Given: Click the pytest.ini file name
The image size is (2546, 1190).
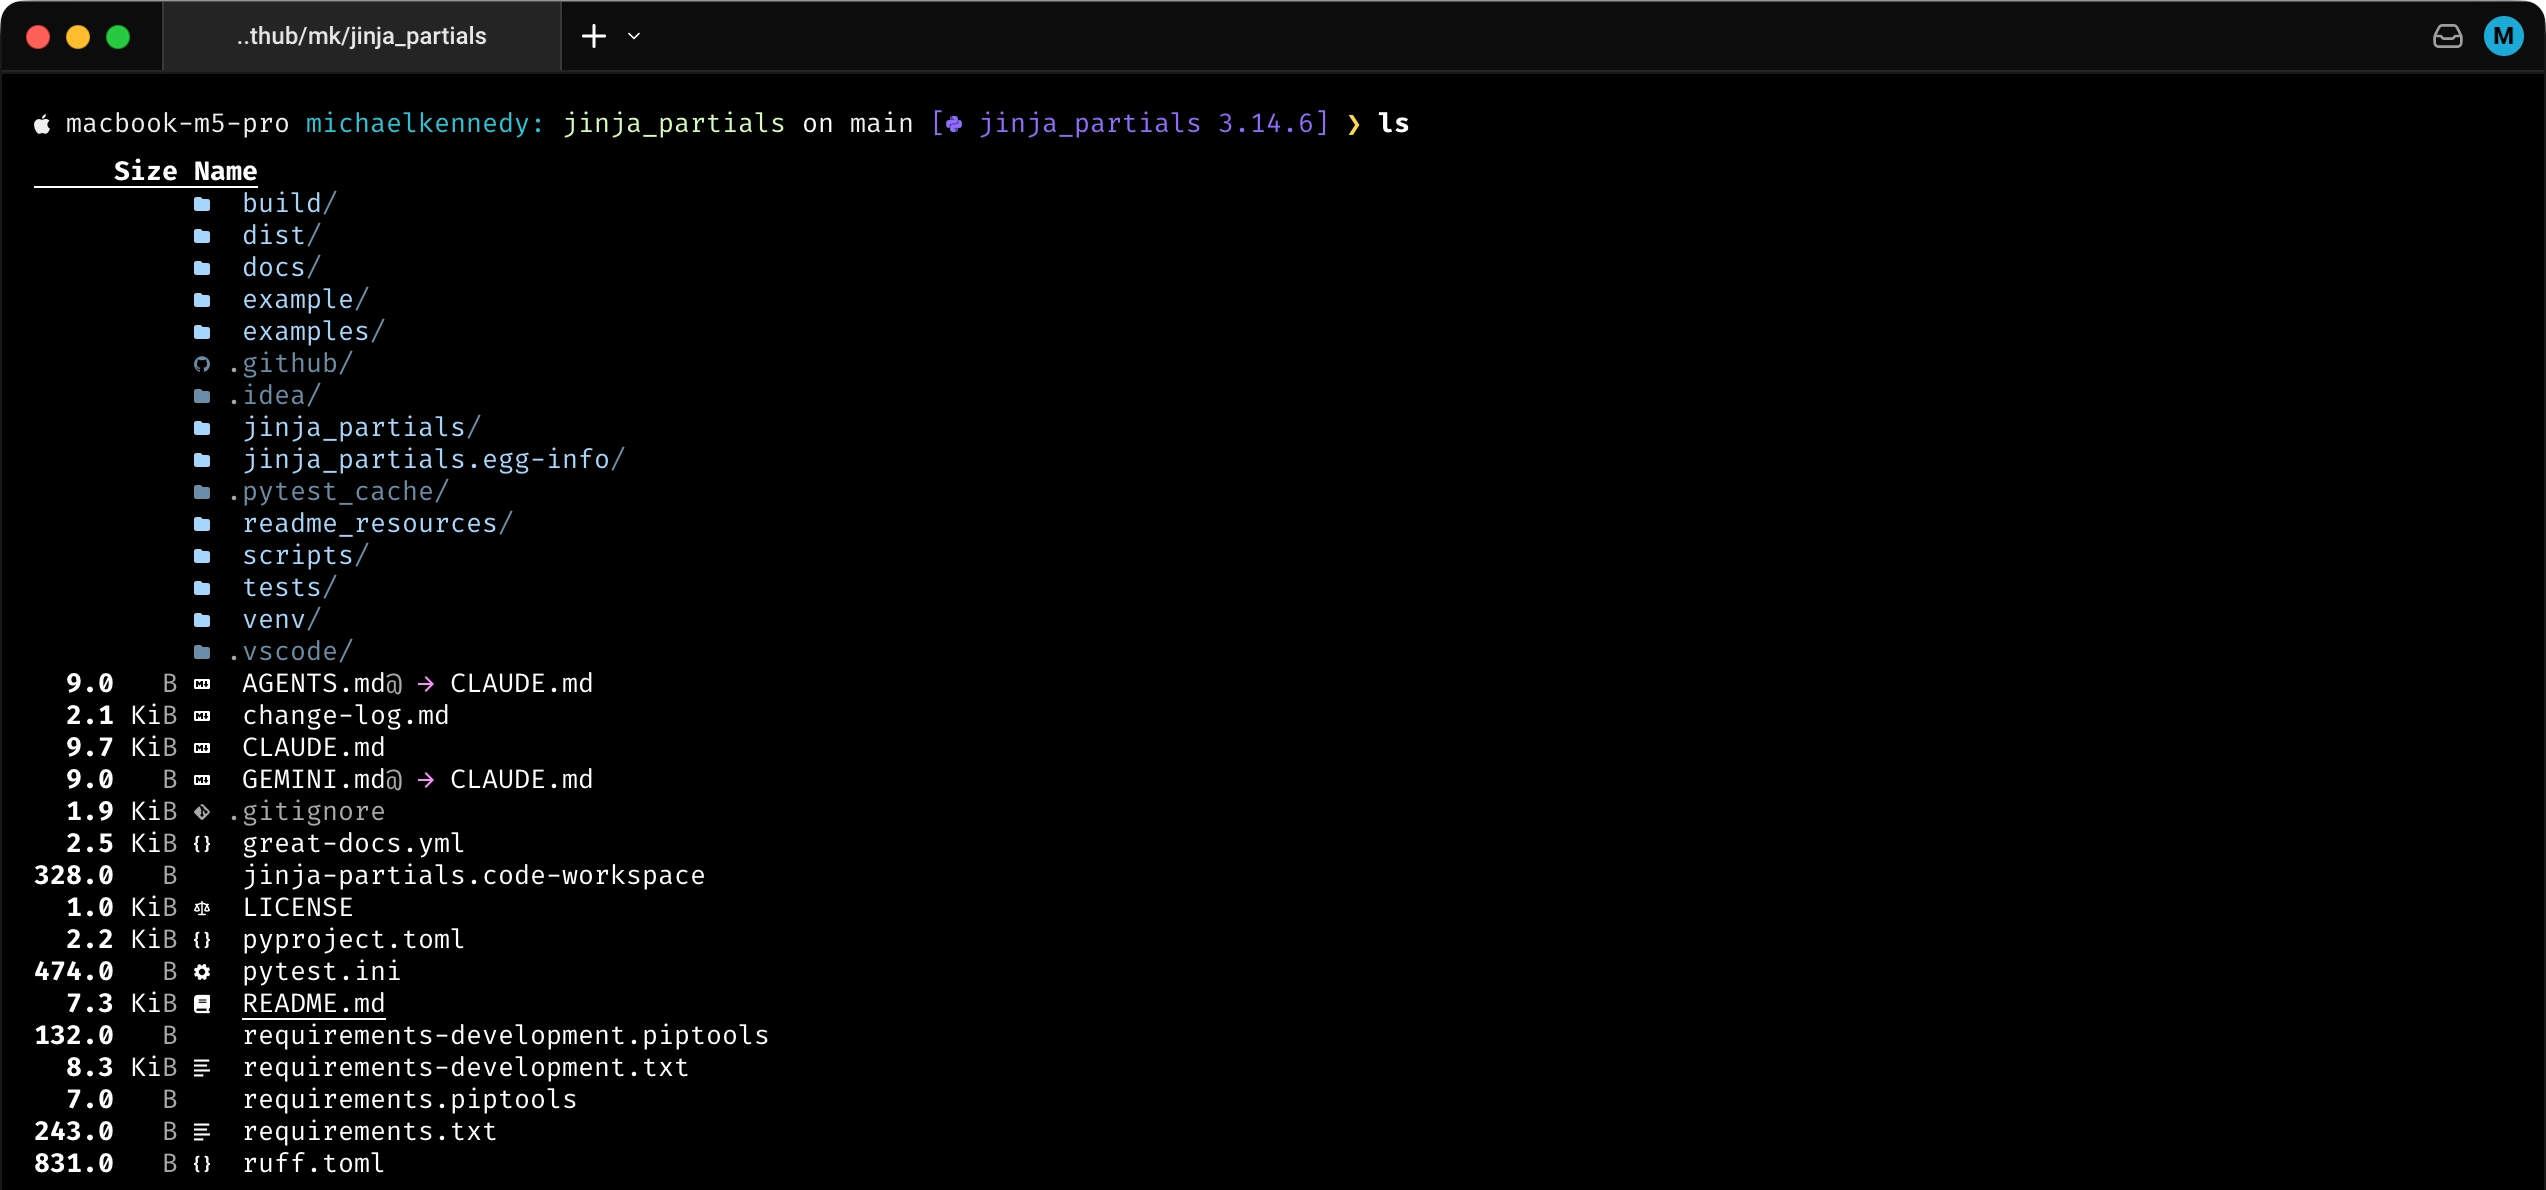Looking at the screenshot, I should [322, 971].
